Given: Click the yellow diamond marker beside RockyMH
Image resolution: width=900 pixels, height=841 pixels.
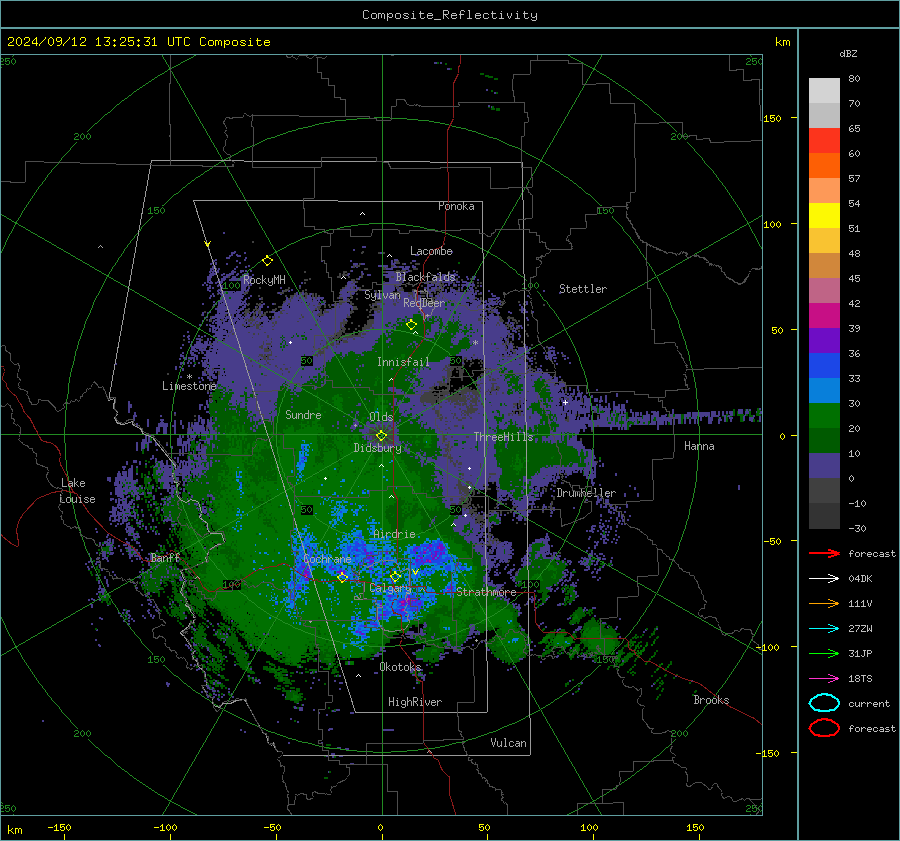Looking at the screenshot, I should pyautogui.click(x=267, y=261).
